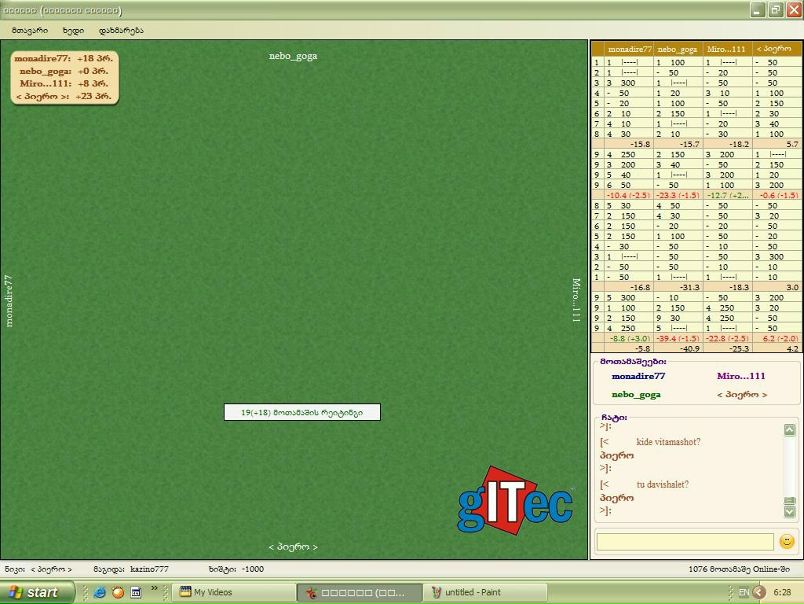Click the Internet Explorer quick launch icon
The width and height of the screenshot is (804, 604).
pyautogui.click(x=99, y=592)
